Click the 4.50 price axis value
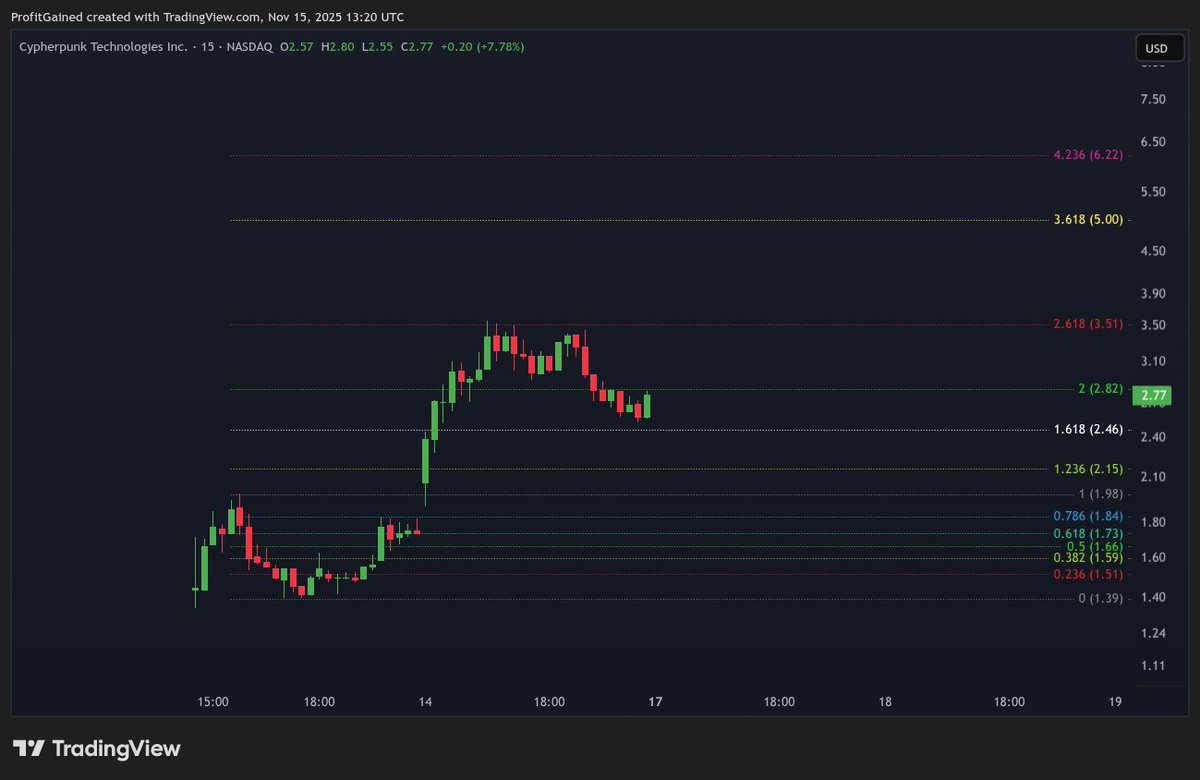The width and height of the screenshot is (1200, 780). (x=1152, y=251)
